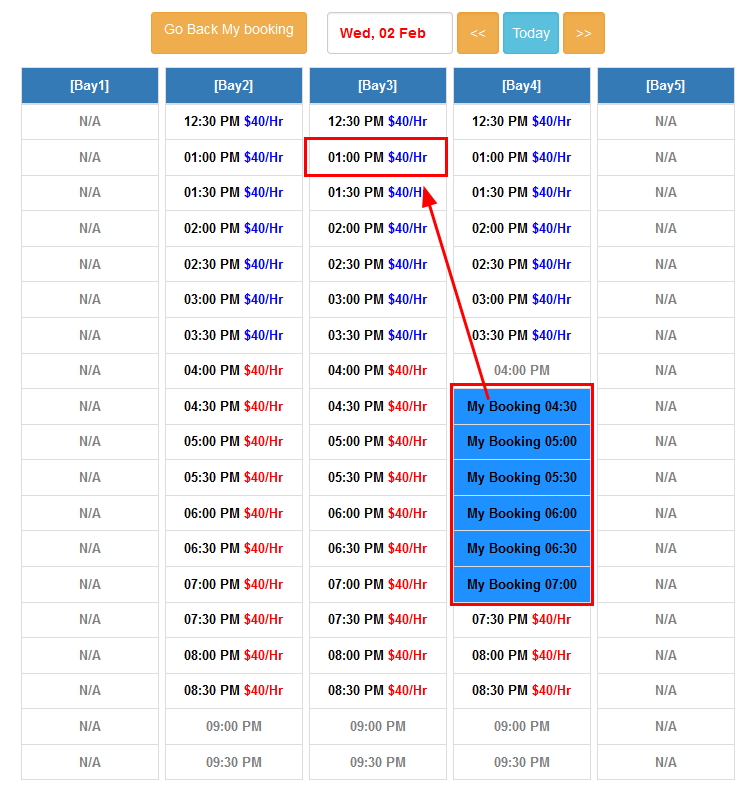Advance to next day with >> button
The height and width of the screenshot is (788, 744).
click(583, 33)
